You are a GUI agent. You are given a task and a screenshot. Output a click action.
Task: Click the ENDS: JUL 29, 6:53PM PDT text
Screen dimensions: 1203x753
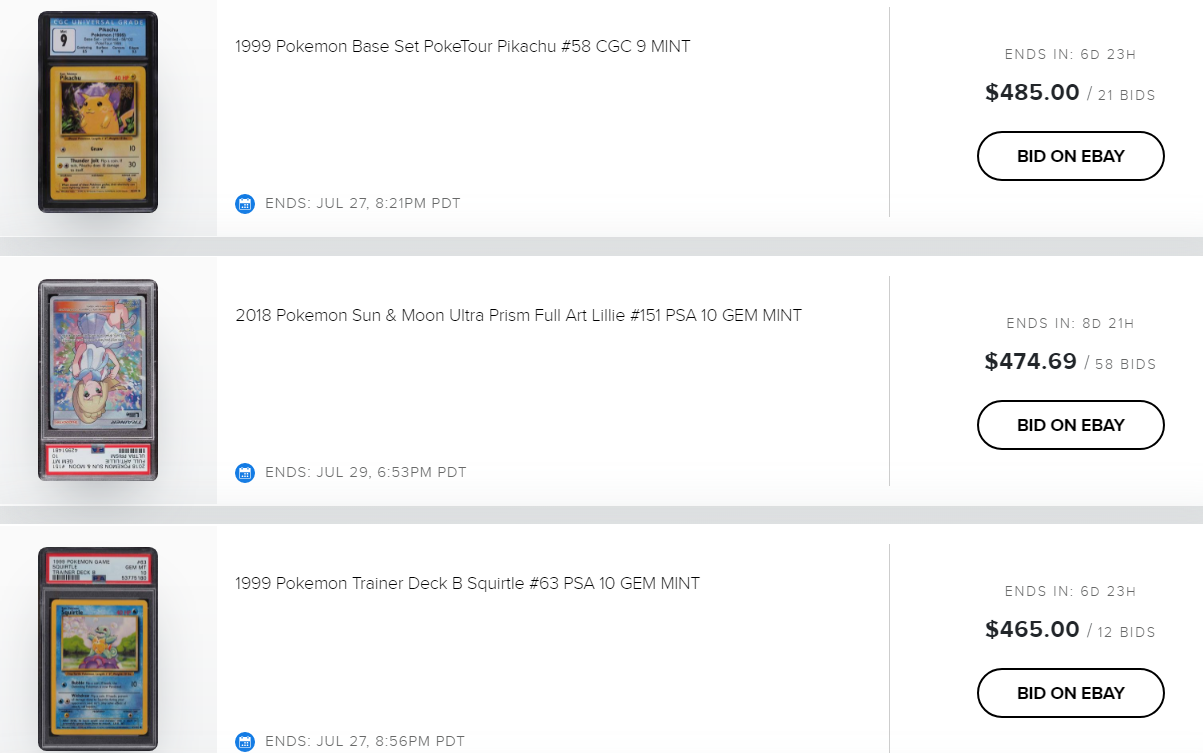click(x=366, y=473)
